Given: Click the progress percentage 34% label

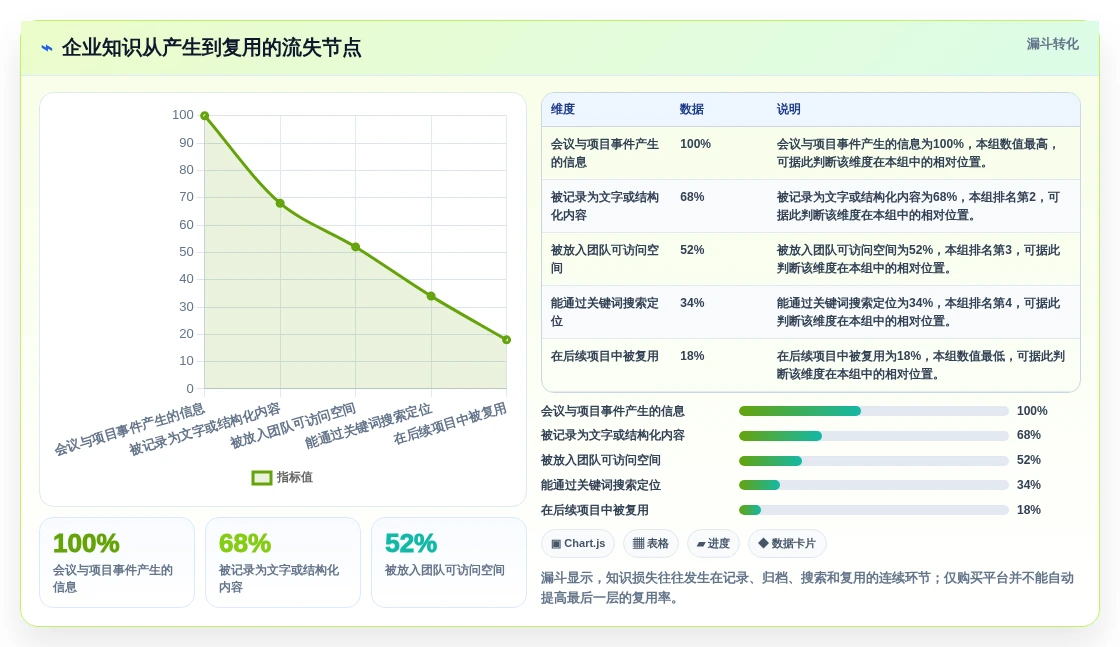Looking at the screenshot, I should tap(1029, 485).
